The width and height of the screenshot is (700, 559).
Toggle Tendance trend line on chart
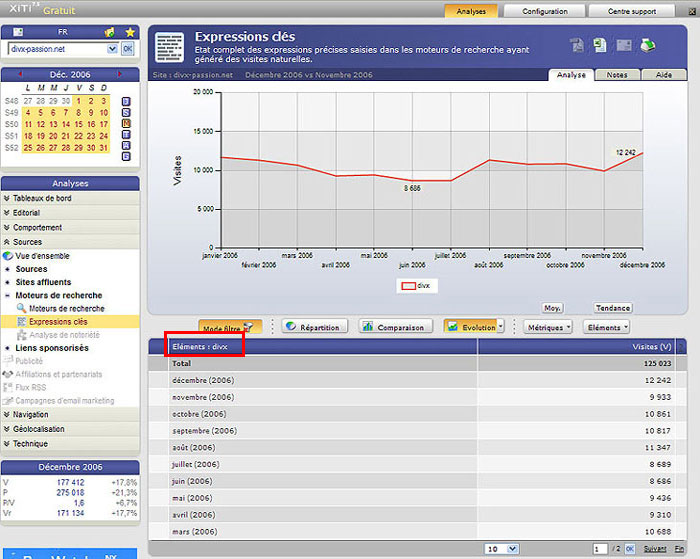pyautogui.click(x=613, y=308)
